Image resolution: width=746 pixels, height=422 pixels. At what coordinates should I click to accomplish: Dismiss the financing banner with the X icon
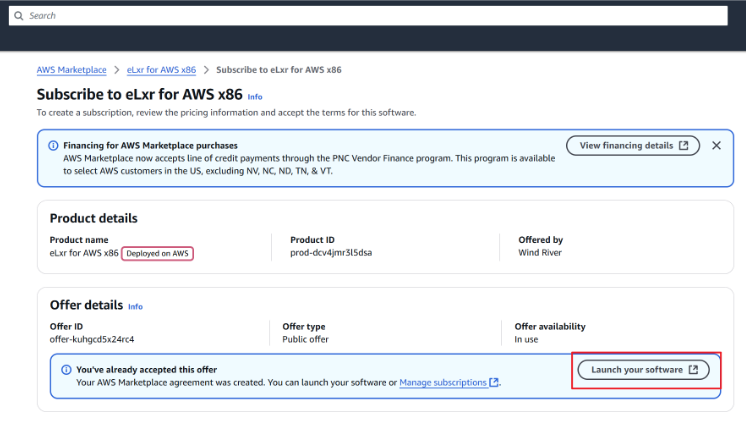click(x=716, y=146)
